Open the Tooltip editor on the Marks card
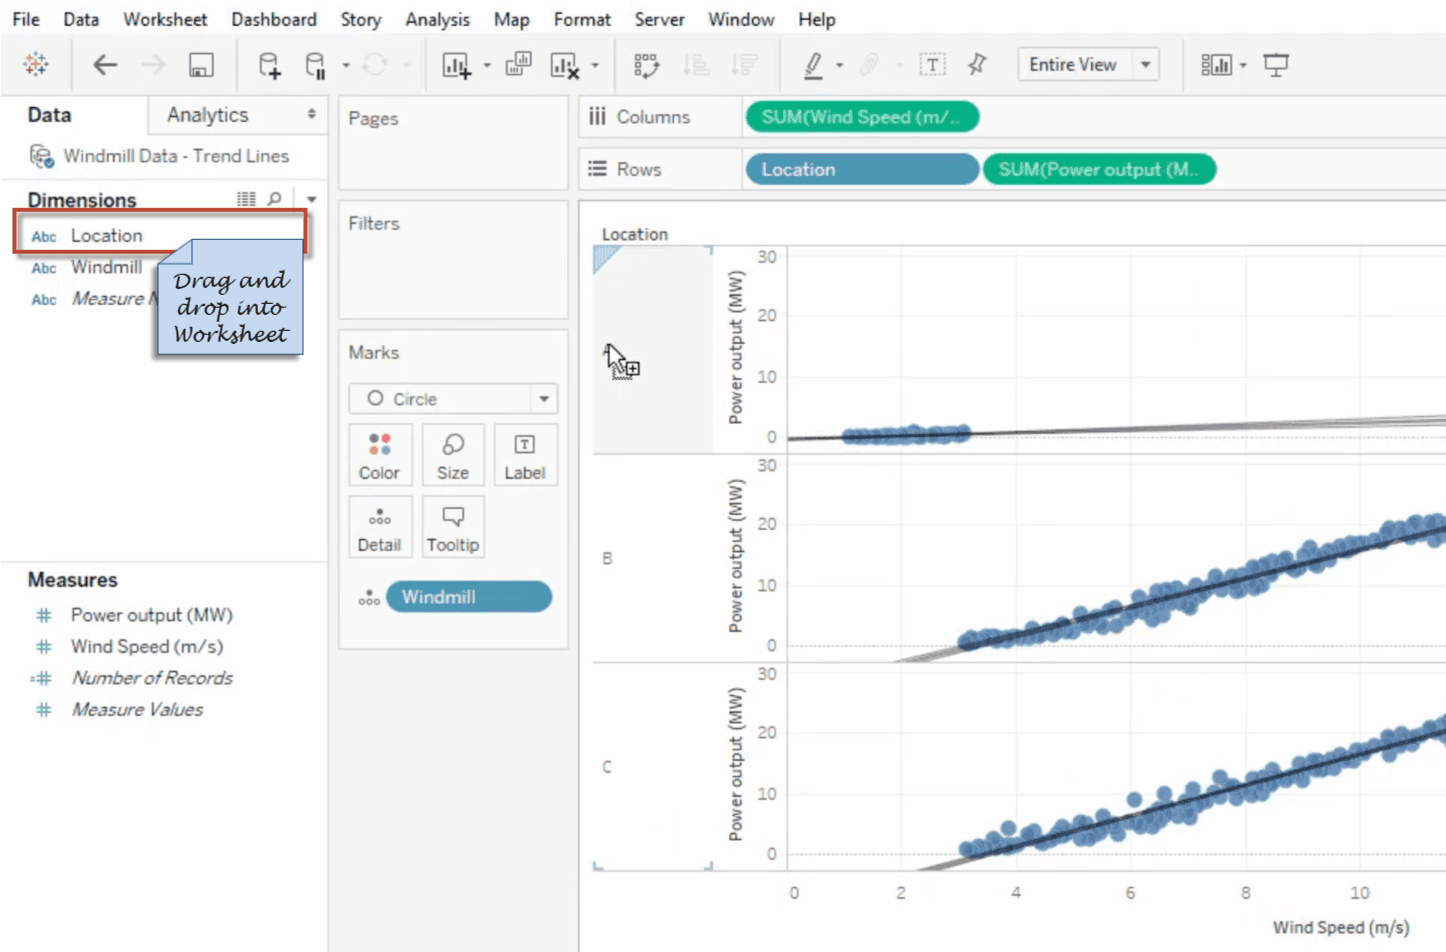This screenshot has height=952, width=1446. pos(453,527)
